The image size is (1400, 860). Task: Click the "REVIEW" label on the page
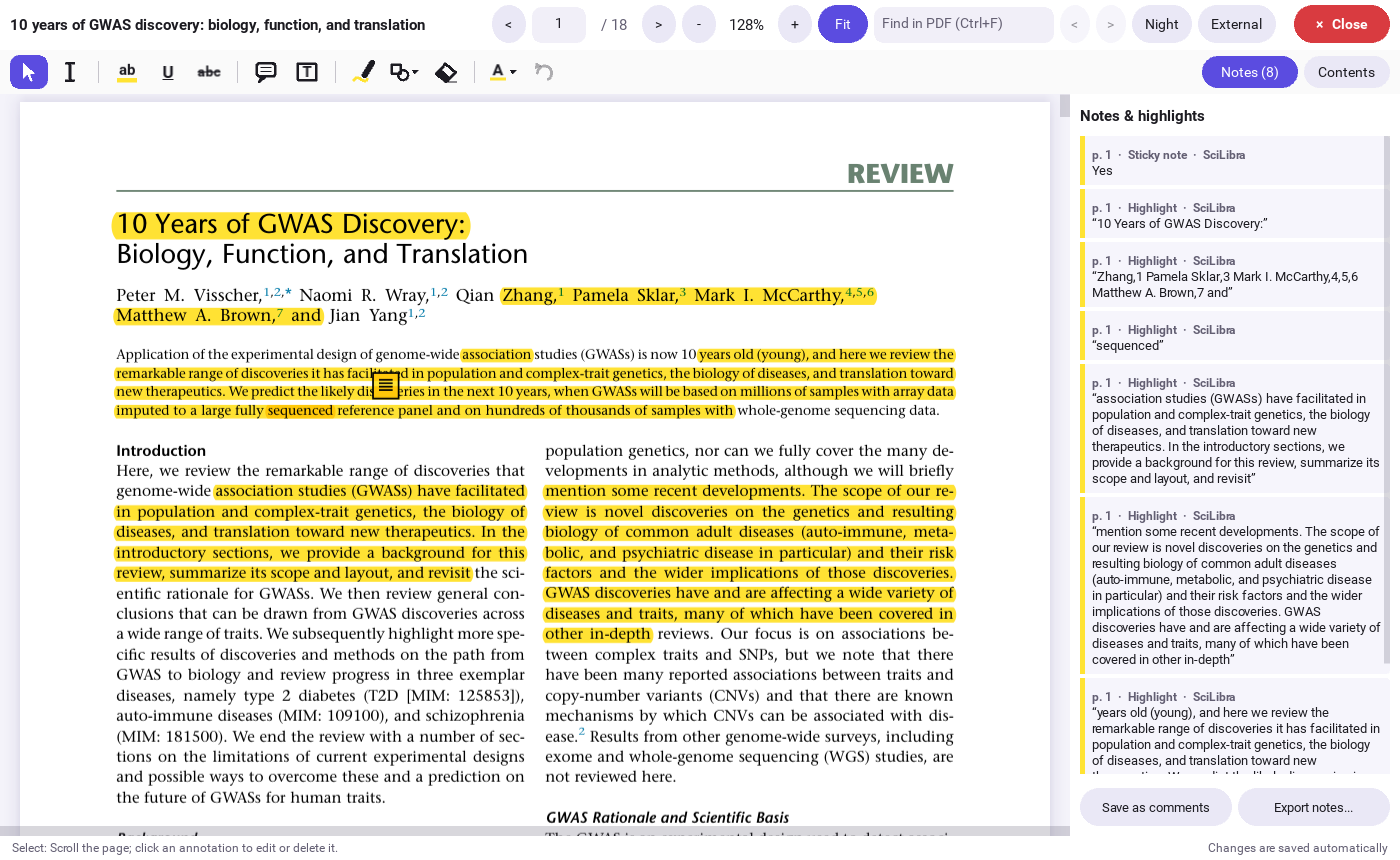900,174
